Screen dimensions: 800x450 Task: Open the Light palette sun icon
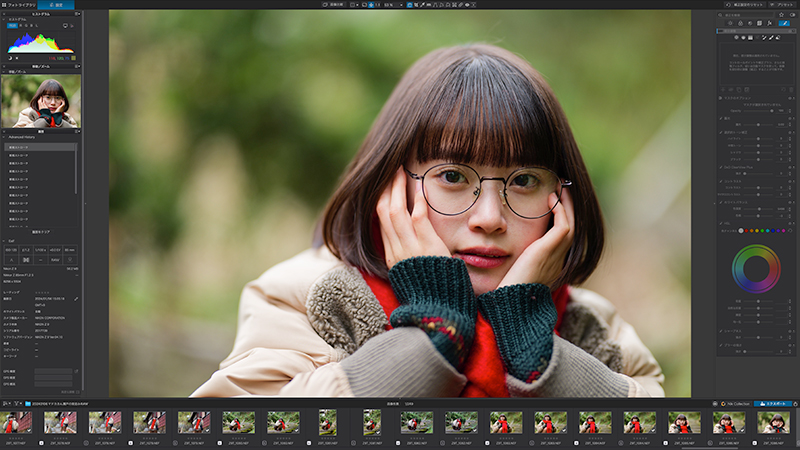point(730,23)
